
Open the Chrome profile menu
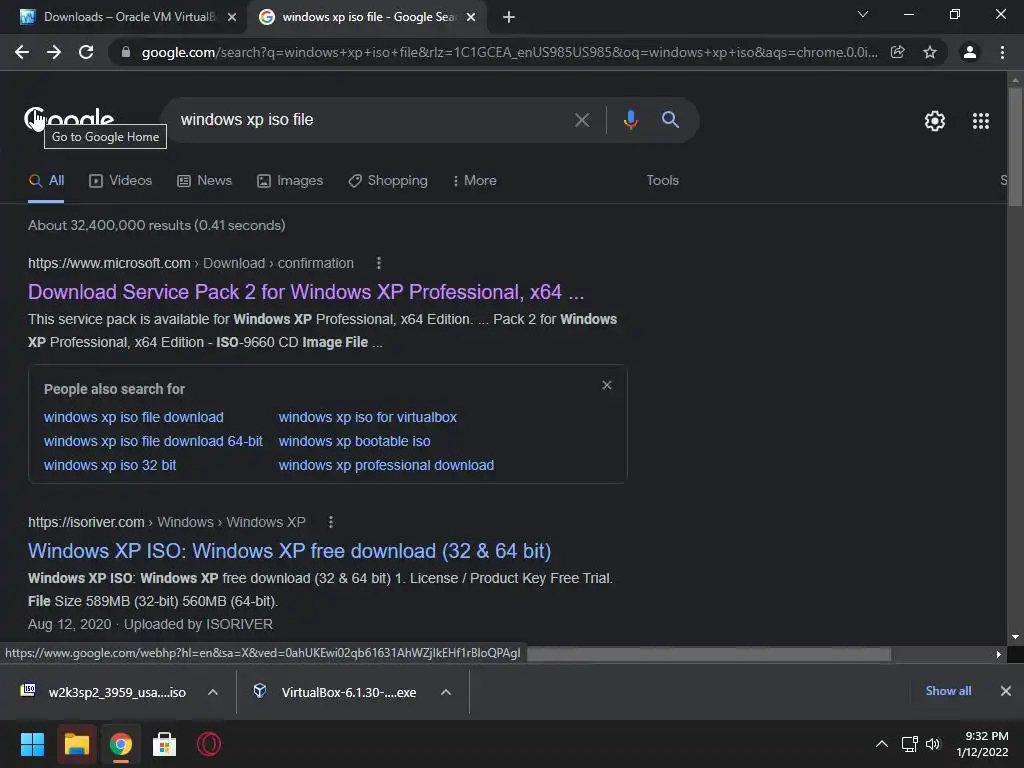pyautogui.click(x=970, y=52)
